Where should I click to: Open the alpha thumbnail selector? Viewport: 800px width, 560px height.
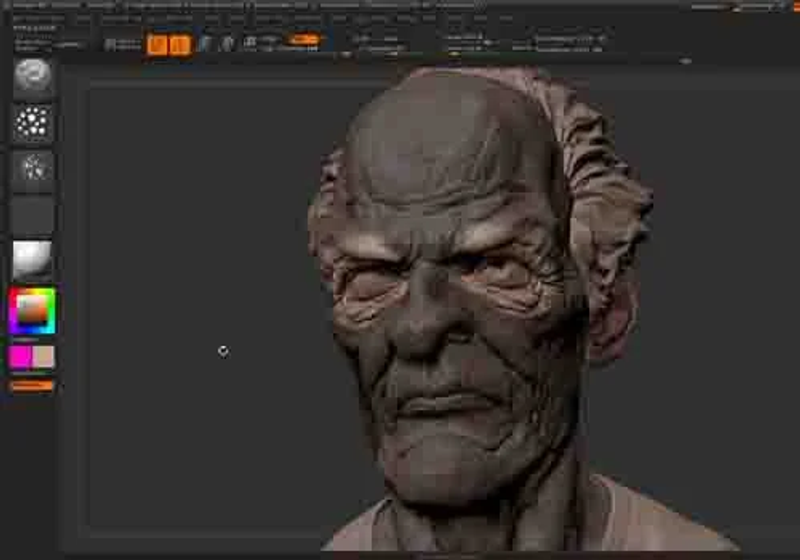(x=32, y=168)
